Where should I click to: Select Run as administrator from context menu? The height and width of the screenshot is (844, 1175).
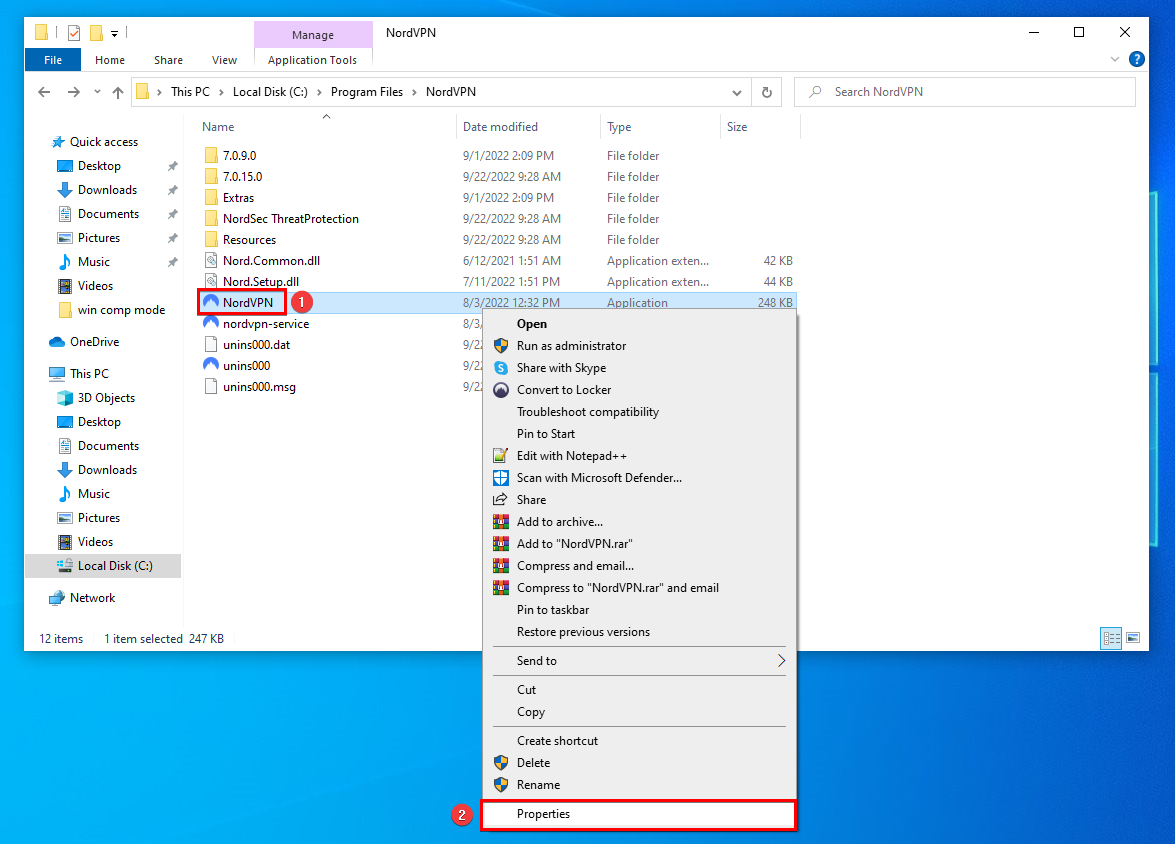(571, 346)
